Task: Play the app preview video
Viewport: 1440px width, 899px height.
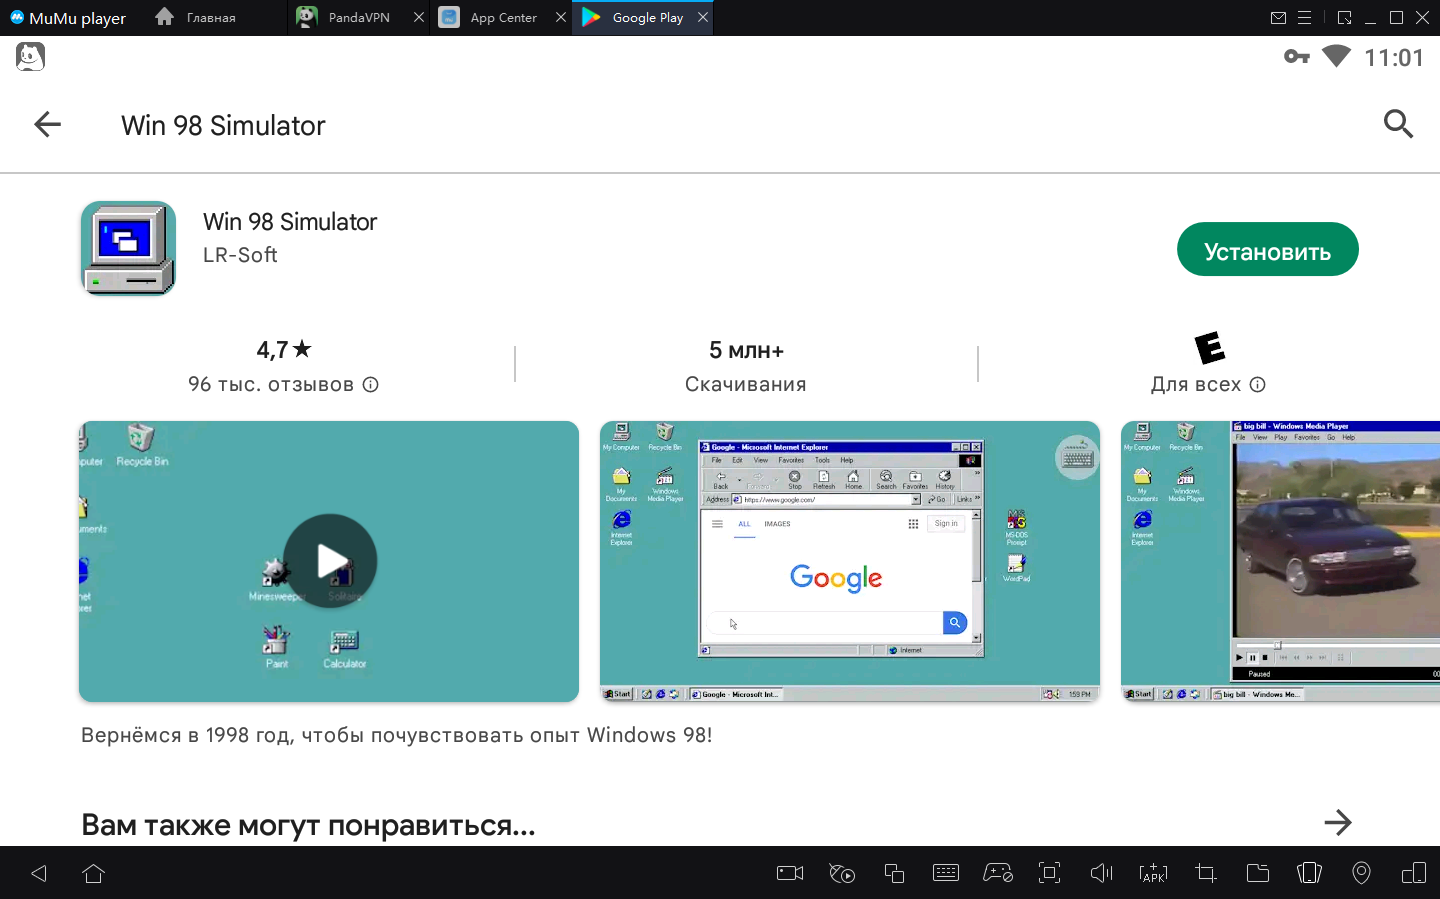Action: (330, 561)
